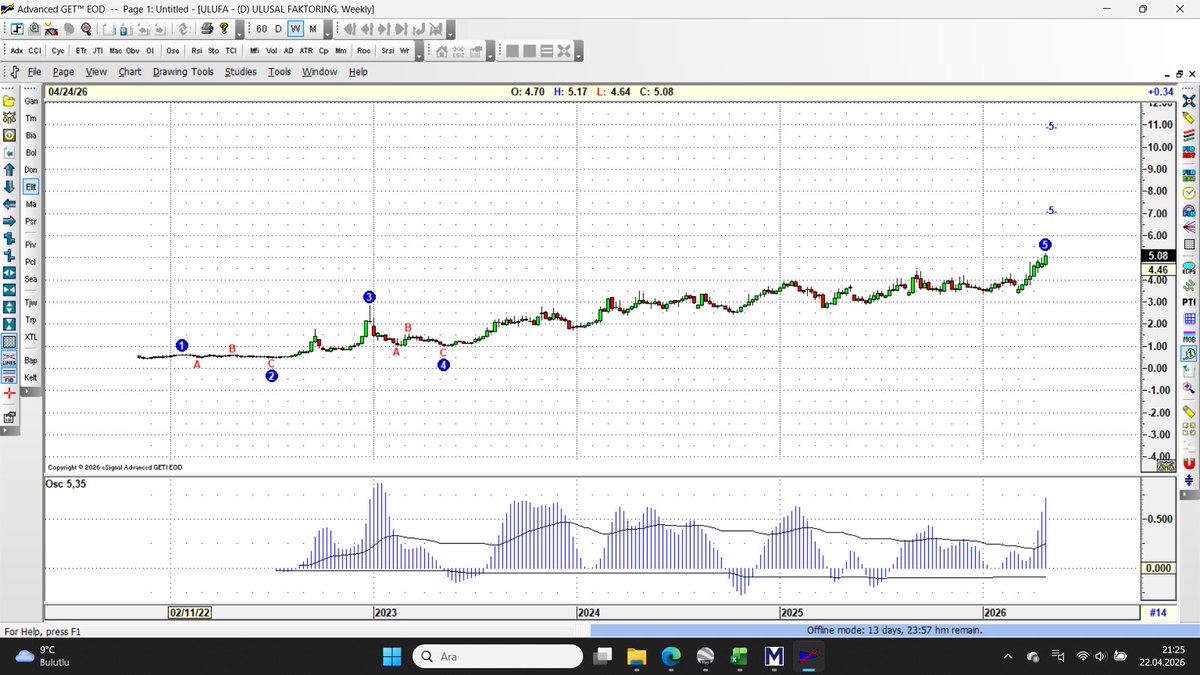Click the ELPS ellipse tool icon

pos(1190,268)
